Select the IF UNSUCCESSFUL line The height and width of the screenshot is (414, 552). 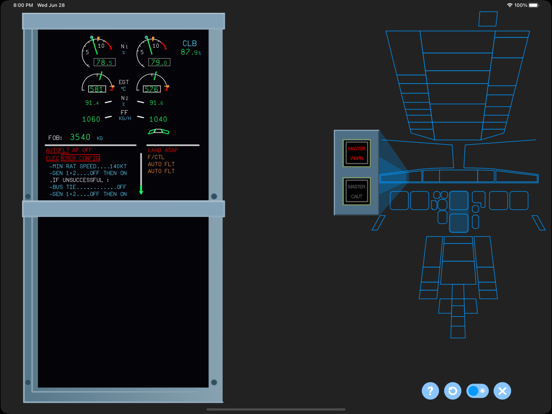(79, 180)
